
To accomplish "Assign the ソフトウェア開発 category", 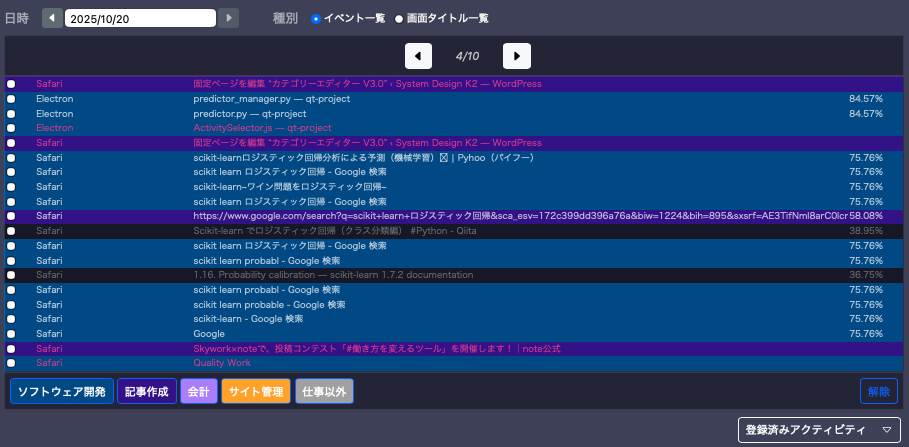I will coord(61,391).
